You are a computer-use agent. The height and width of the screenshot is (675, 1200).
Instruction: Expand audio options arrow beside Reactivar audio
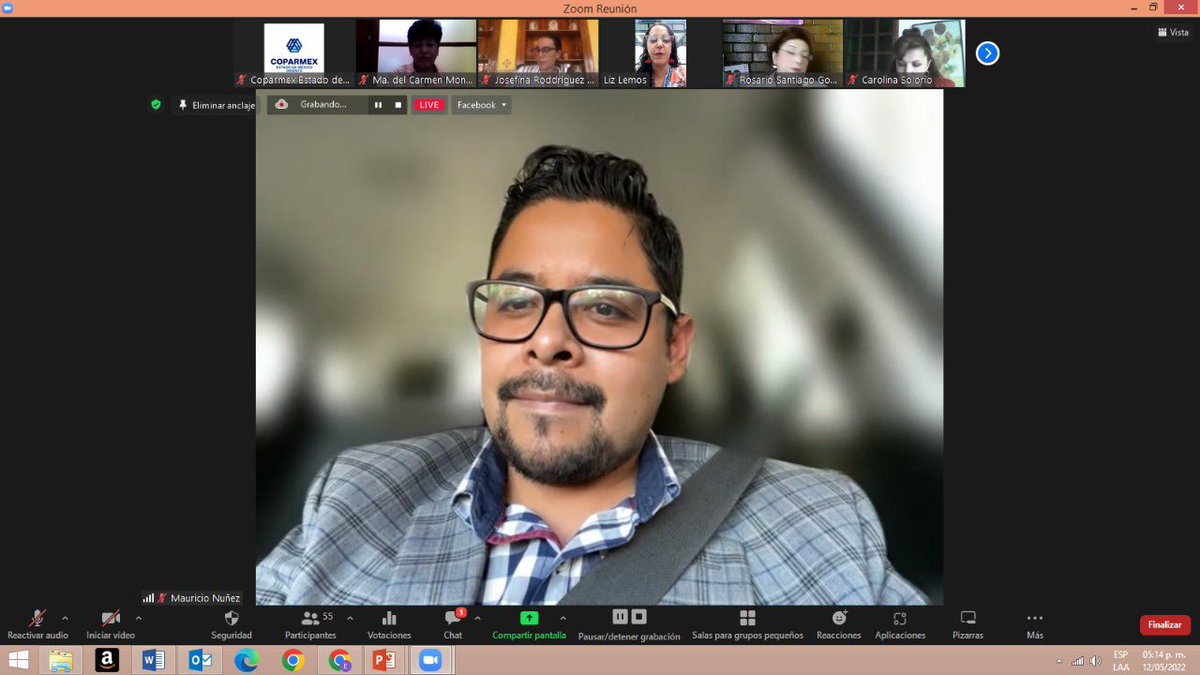[x=65, y=618]
